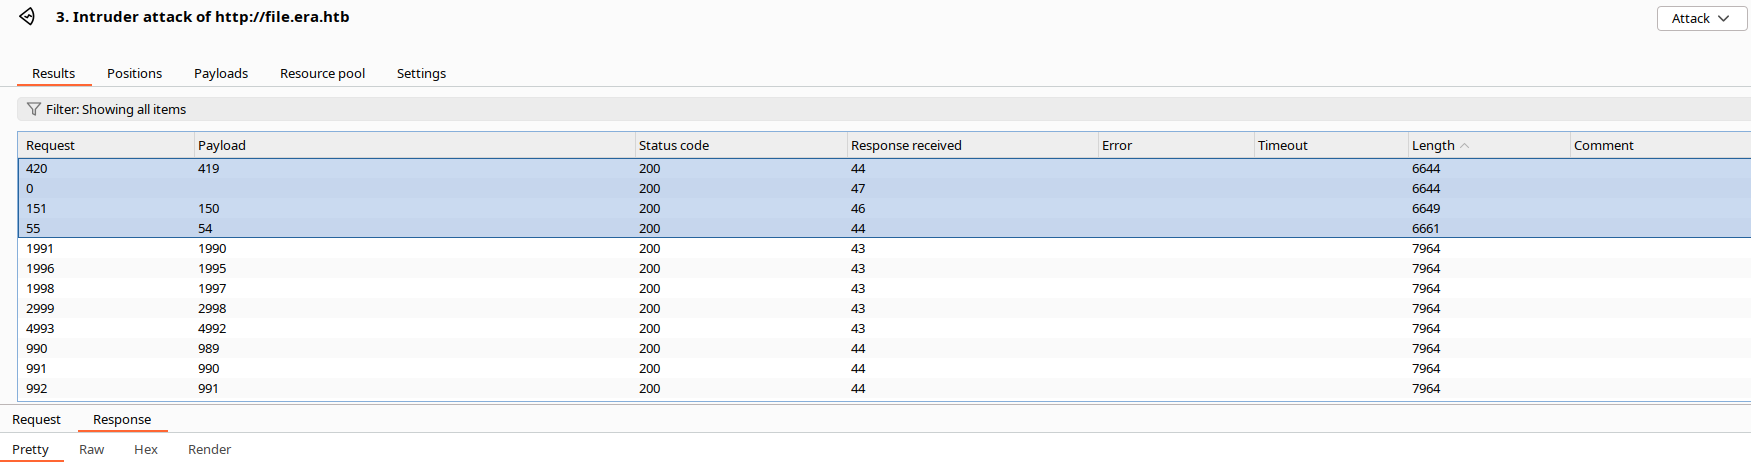Switch to the Request message tab
This screenshot has width=1751, height=462.
[x=36, y=419]
